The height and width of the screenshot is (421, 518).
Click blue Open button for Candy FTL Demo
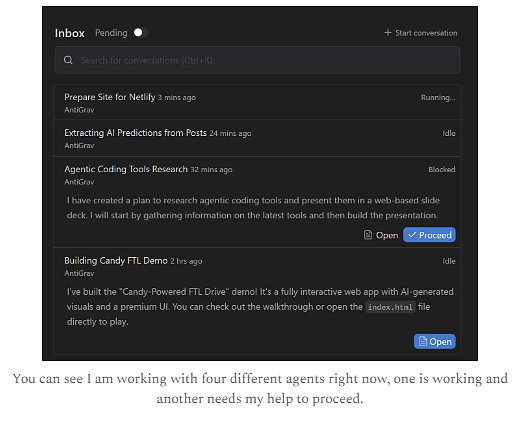coord(435,342)
